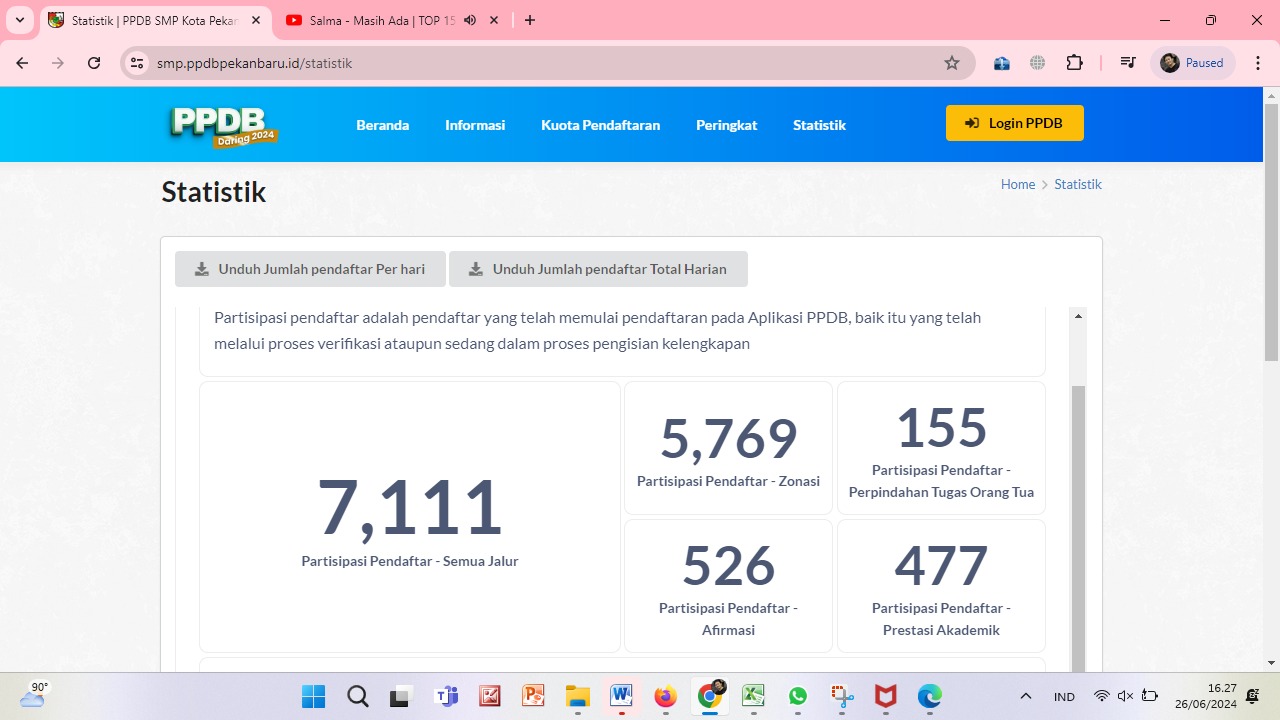Reload the current page
The width and height of the screenshot is (1280, 720).
(94, 63)
